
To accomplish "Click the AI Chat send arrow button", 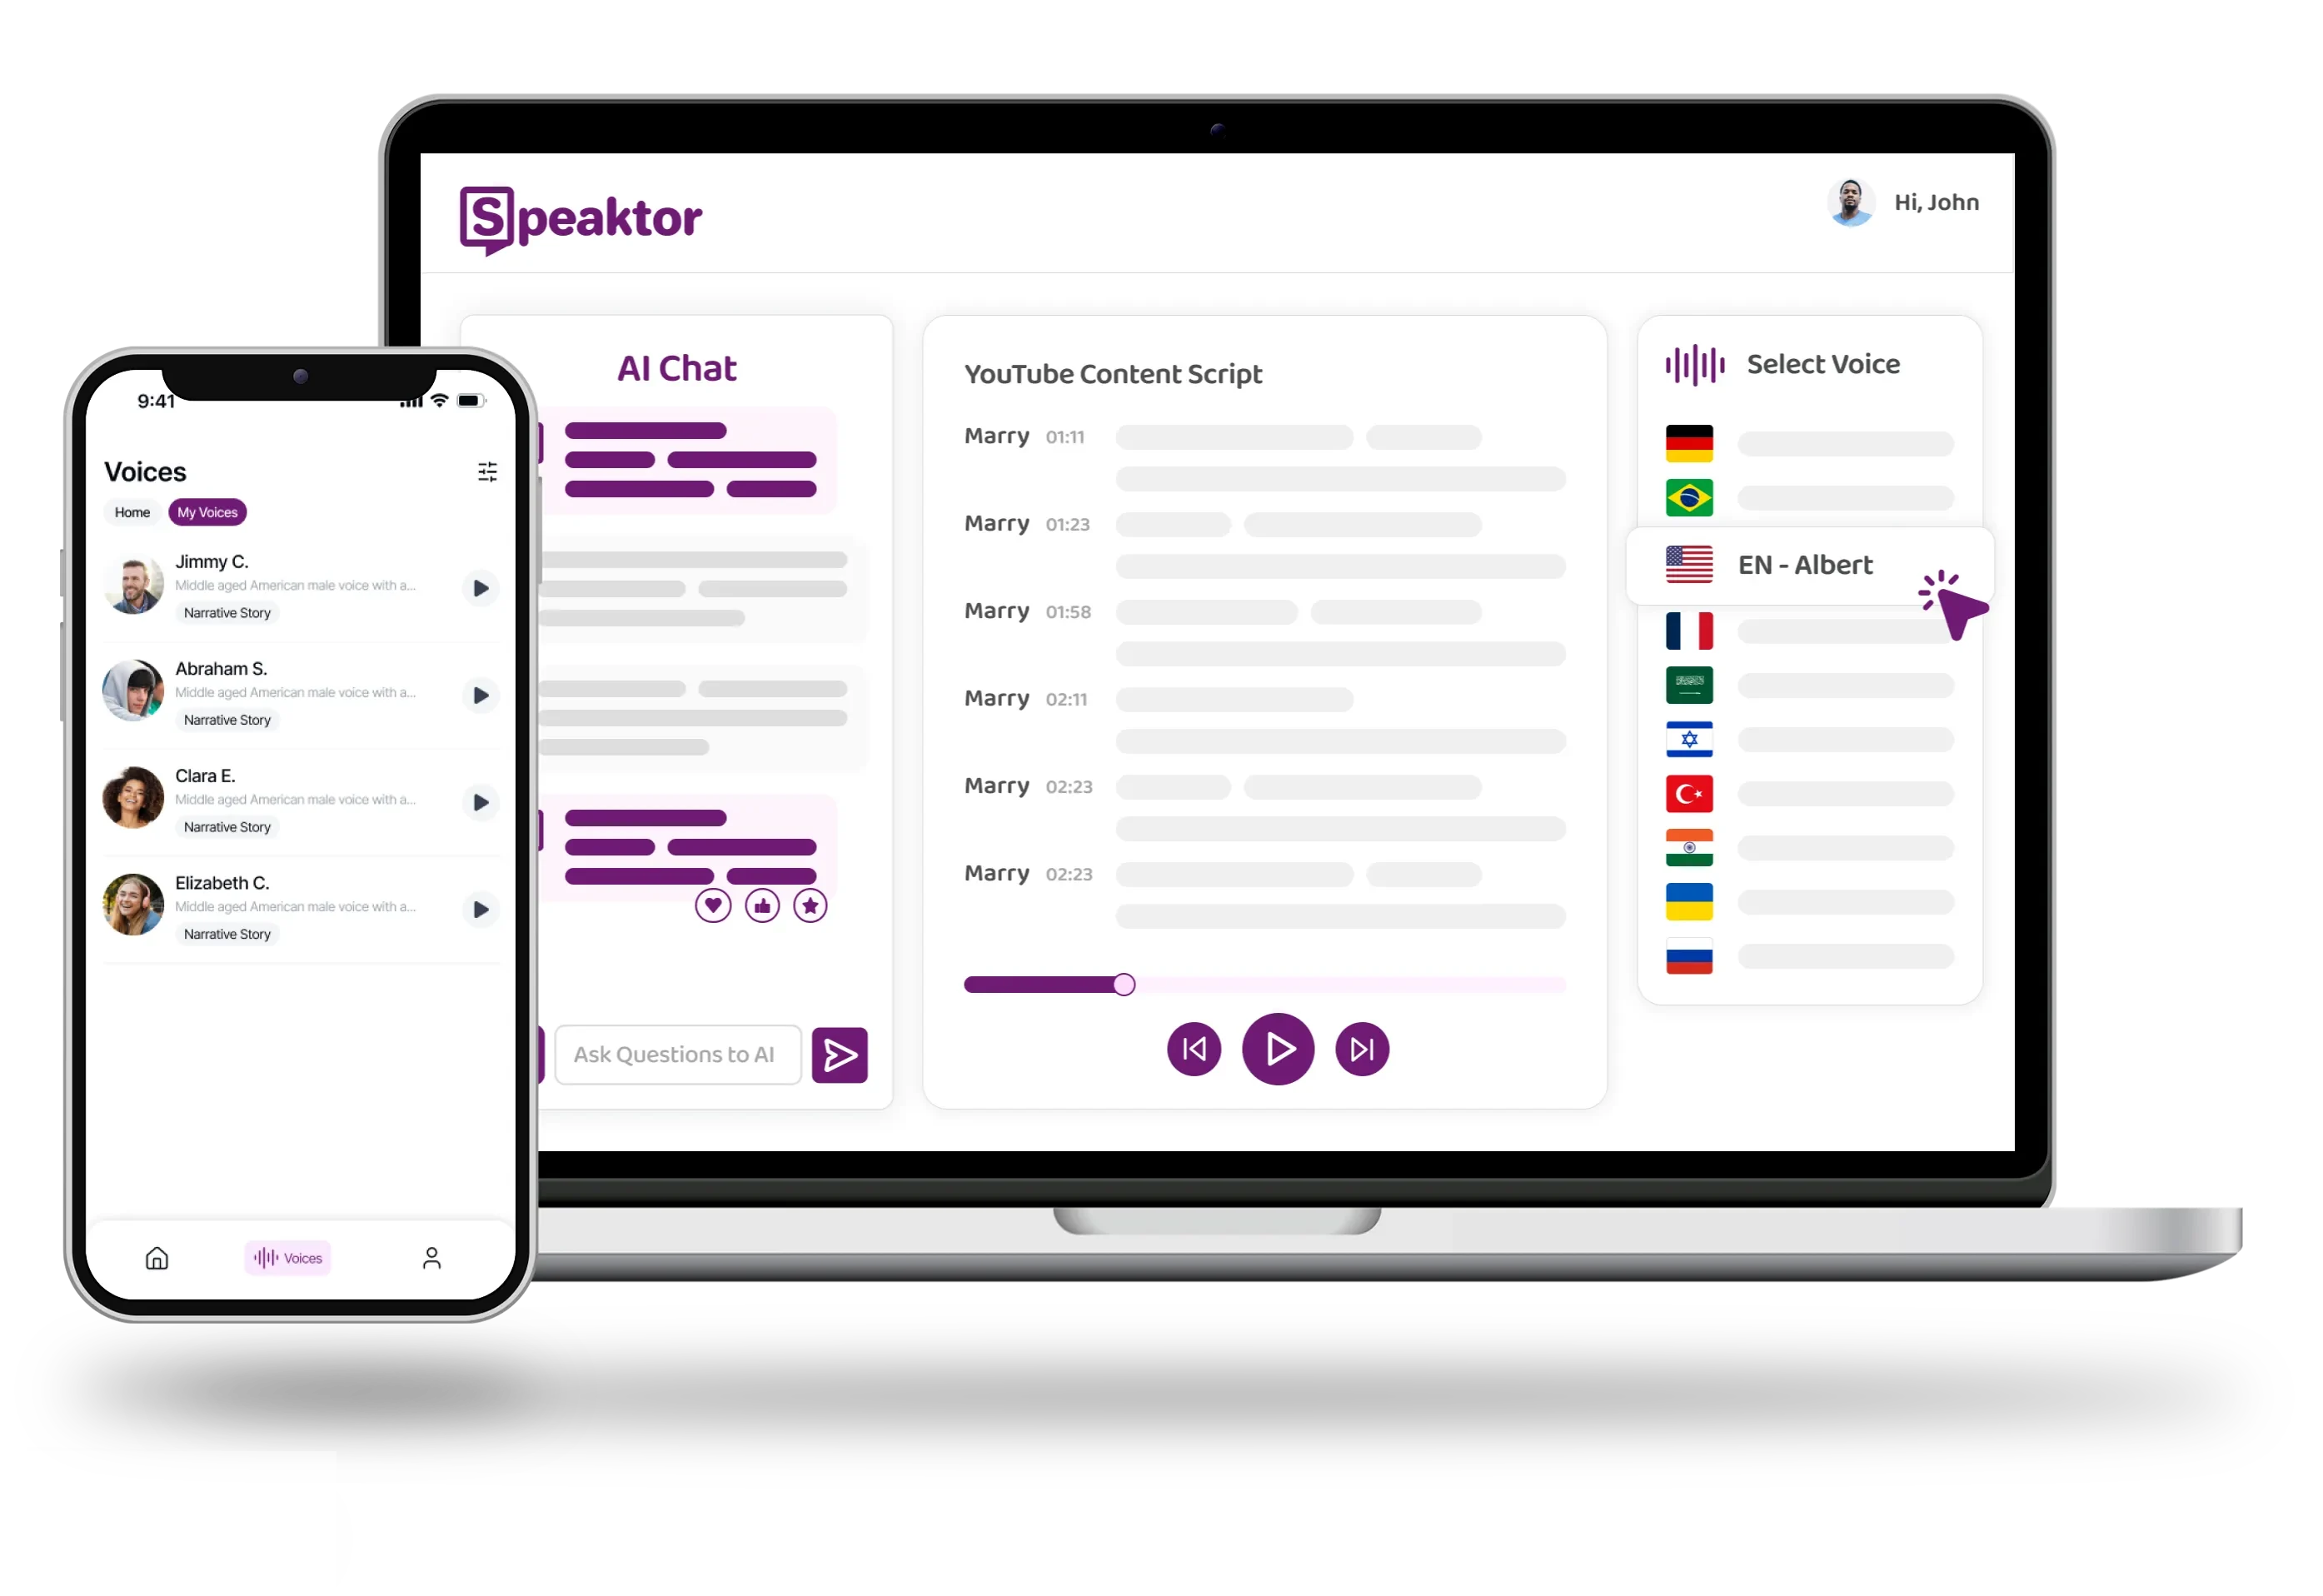I will click(x=844, y=1054).
